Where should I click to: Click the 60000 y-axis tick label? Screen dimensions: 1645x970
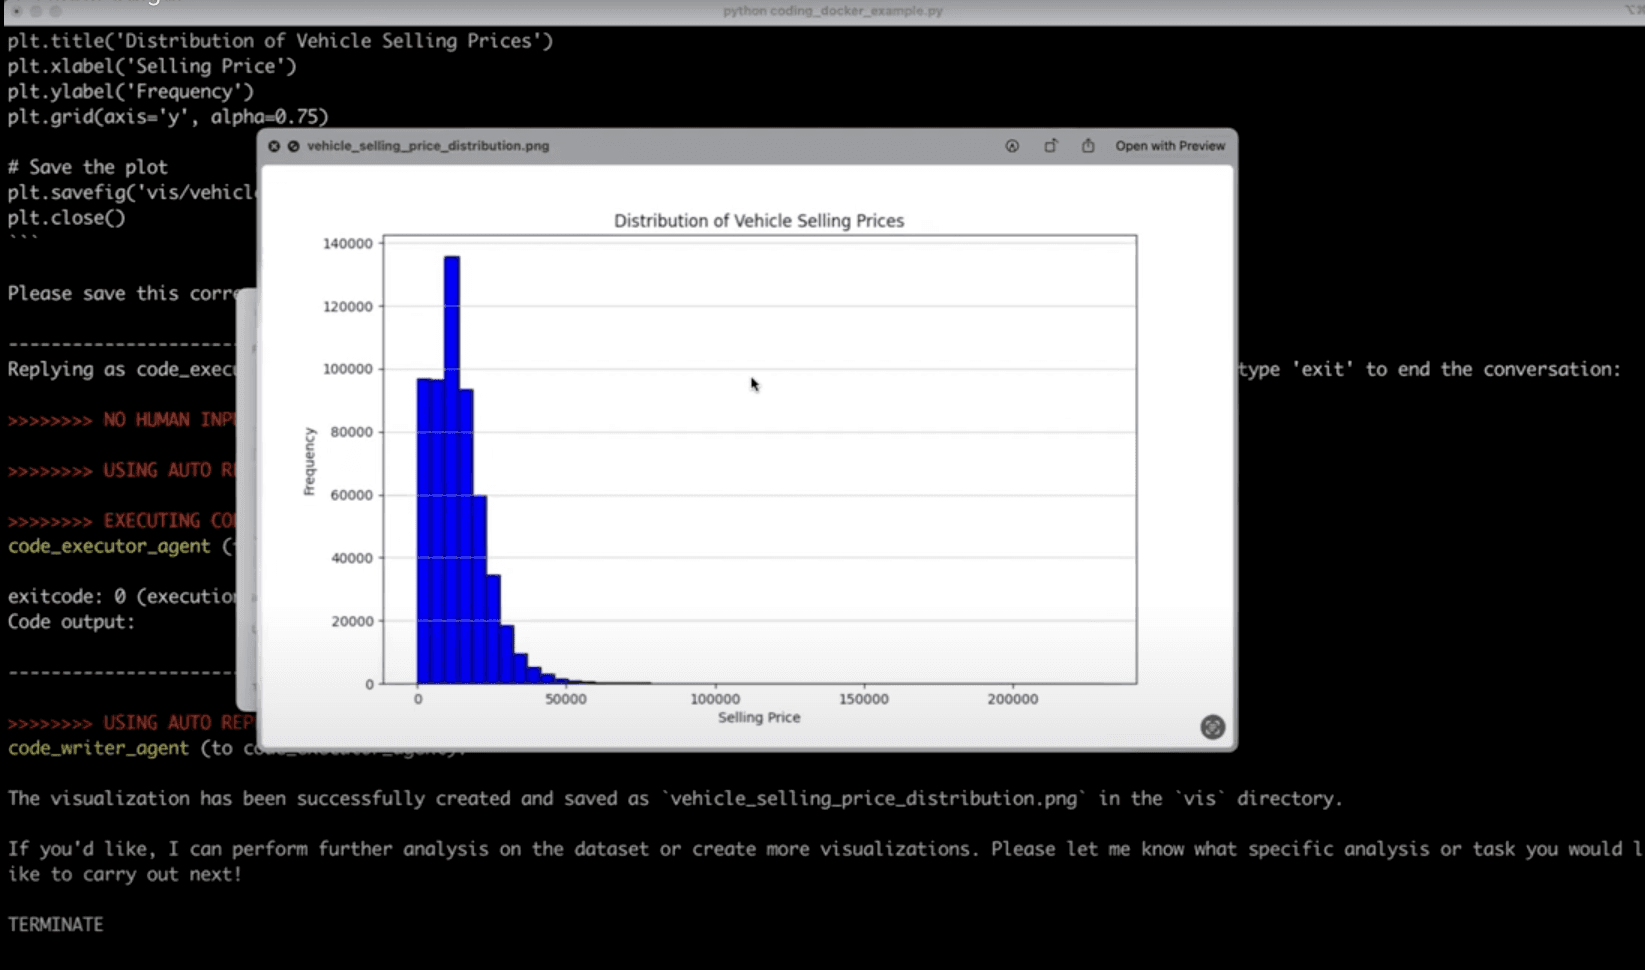pyautogui.click(x=352, y=495)
